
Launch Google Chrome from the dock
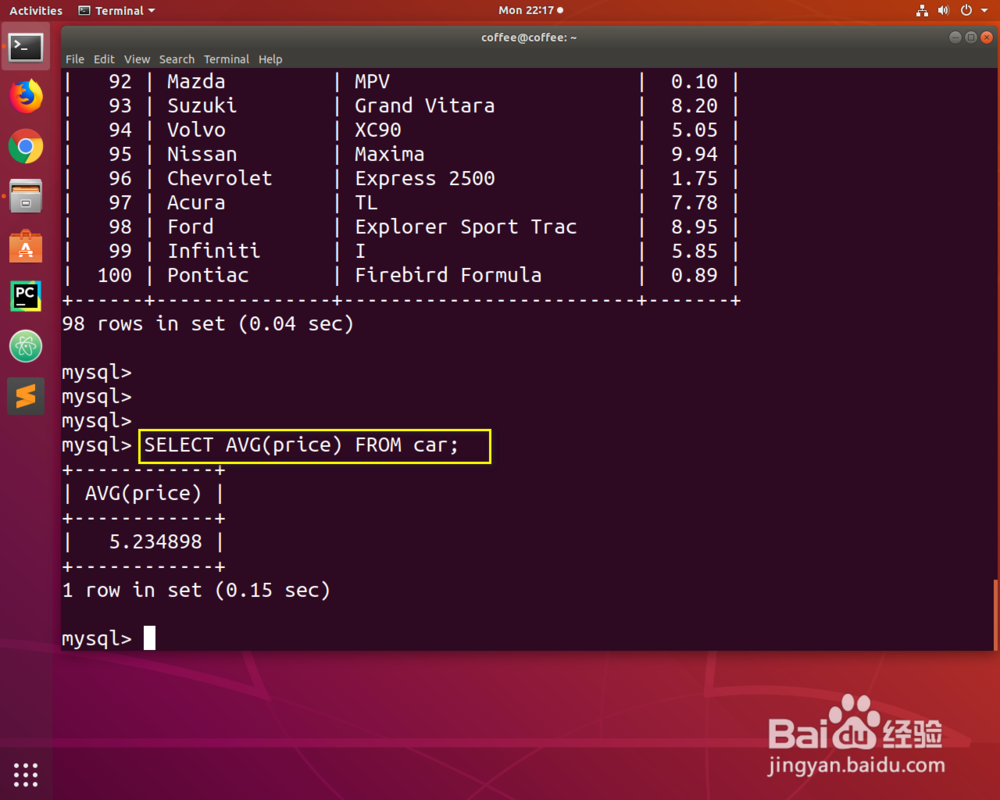(26, 147)
